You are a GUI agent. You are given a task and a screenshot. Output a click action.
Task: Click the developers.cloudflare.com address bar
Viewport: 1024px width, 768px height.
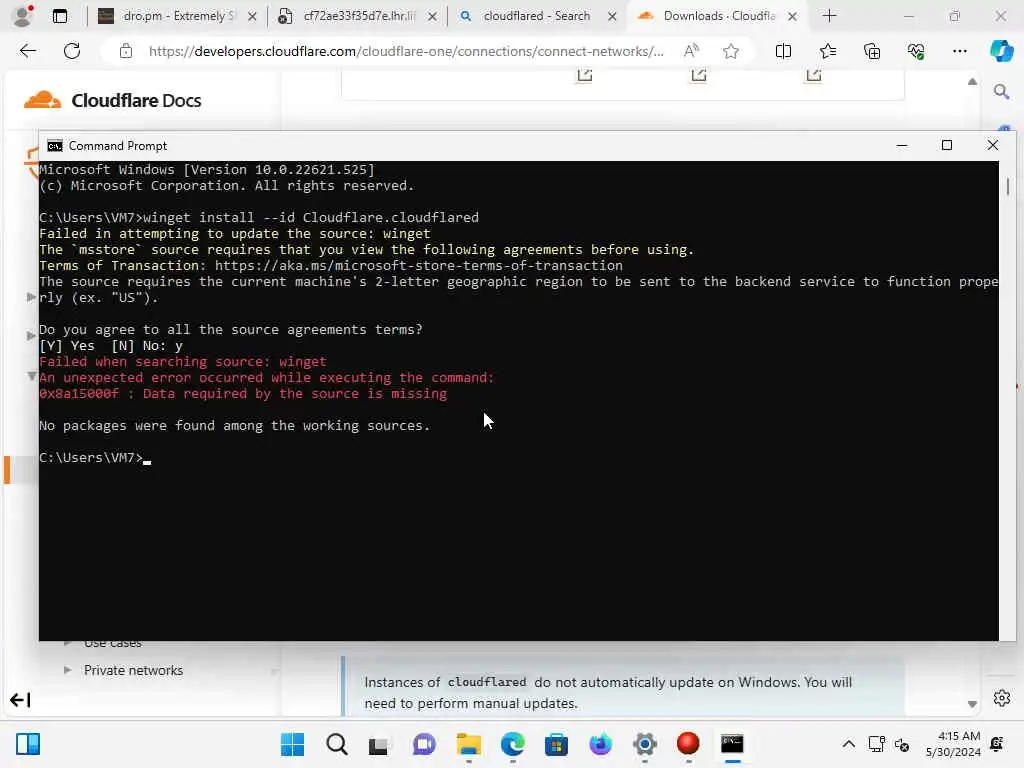coord(406,51)
